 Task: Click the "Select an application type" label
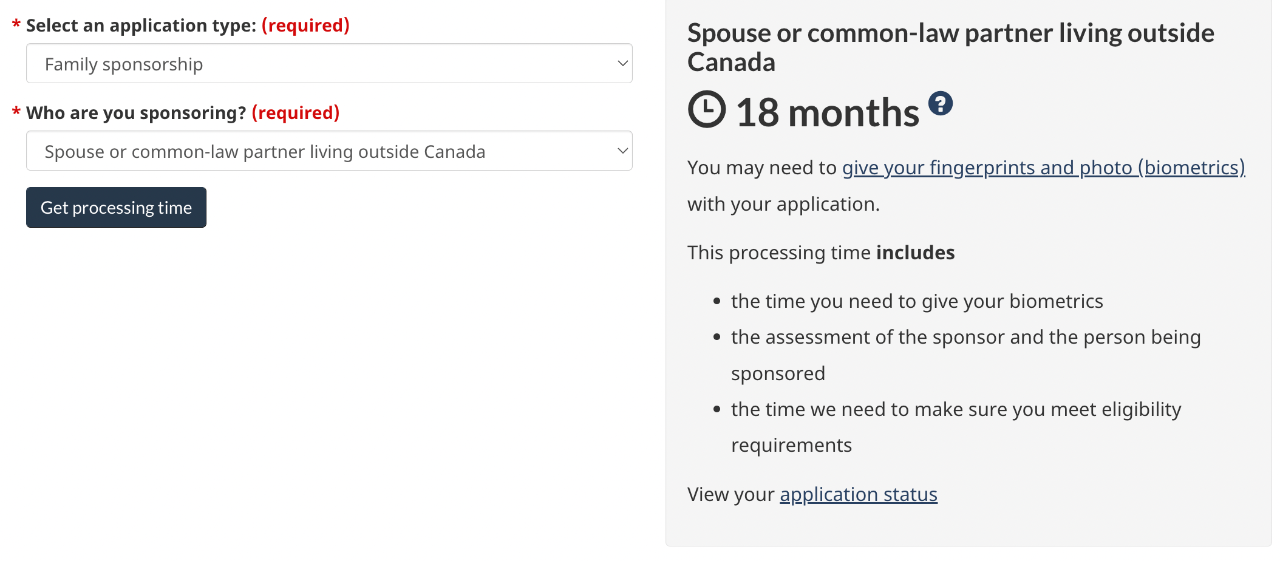(141, 26)
